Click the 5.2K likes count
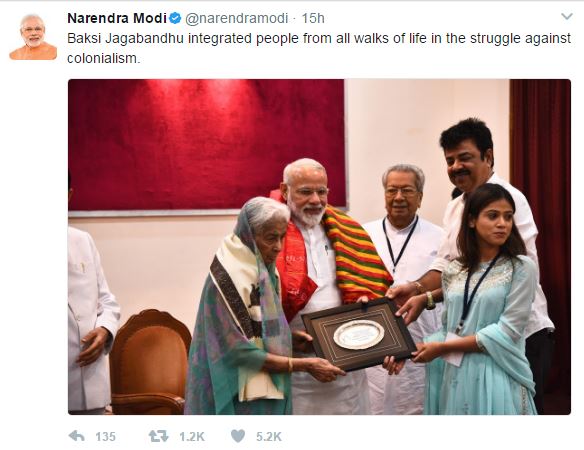Screen dimensions: 584x450 coord(269,436)
